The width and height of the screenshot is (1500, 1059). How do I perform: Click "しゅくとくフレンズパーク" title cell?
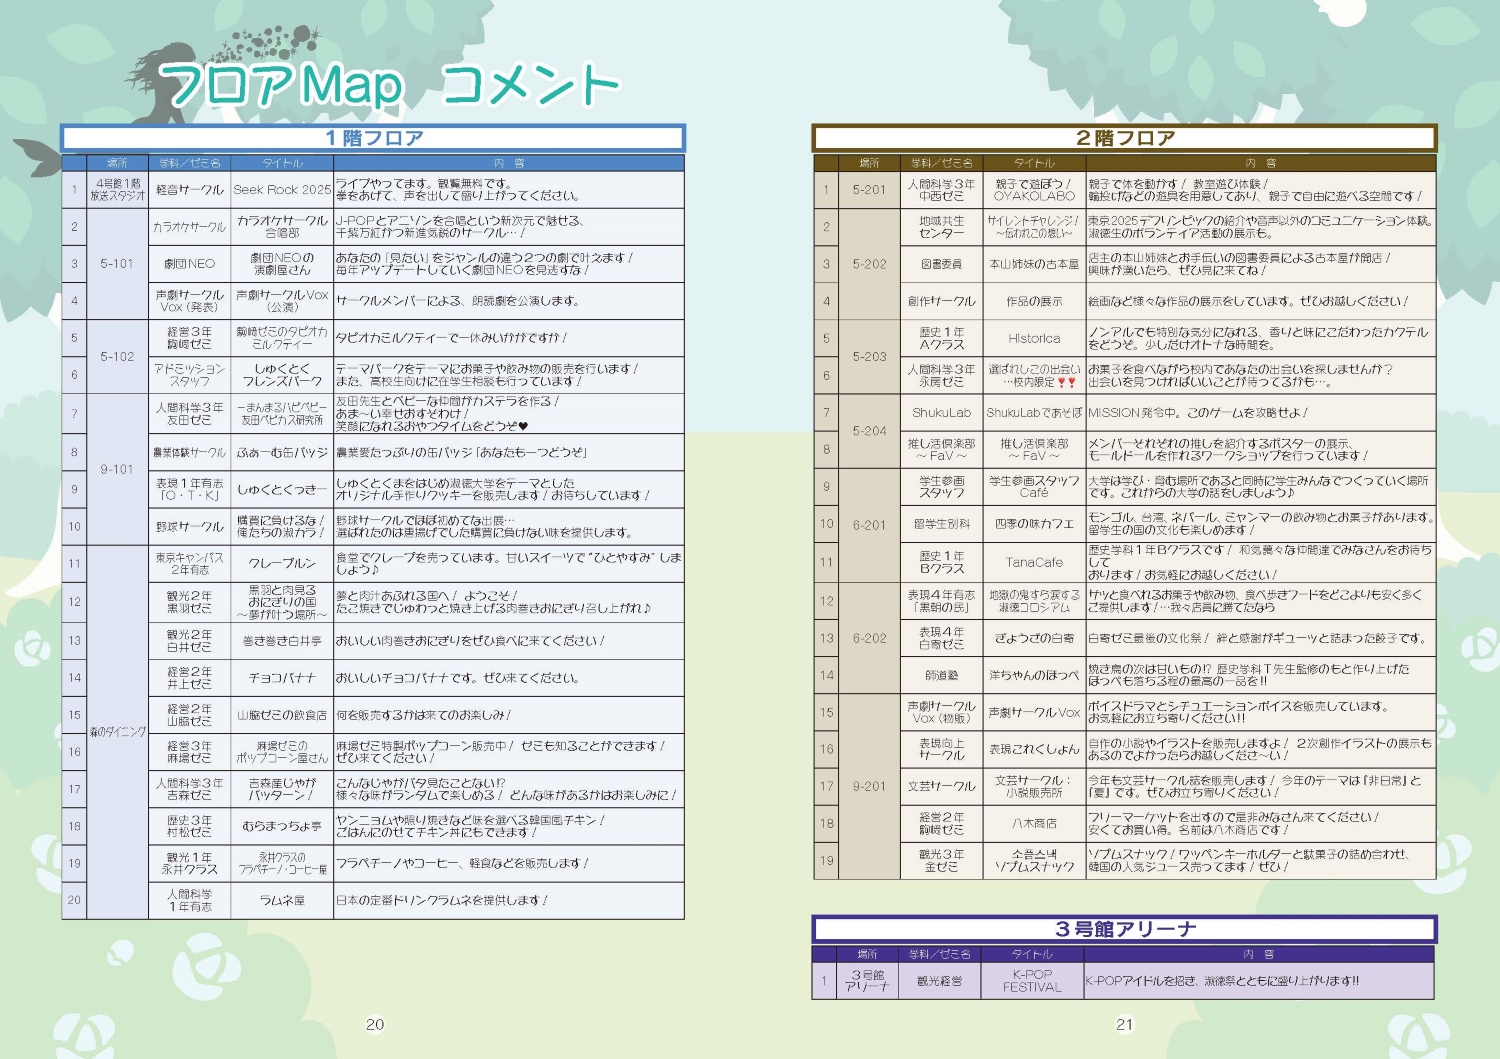pos(282,375)
